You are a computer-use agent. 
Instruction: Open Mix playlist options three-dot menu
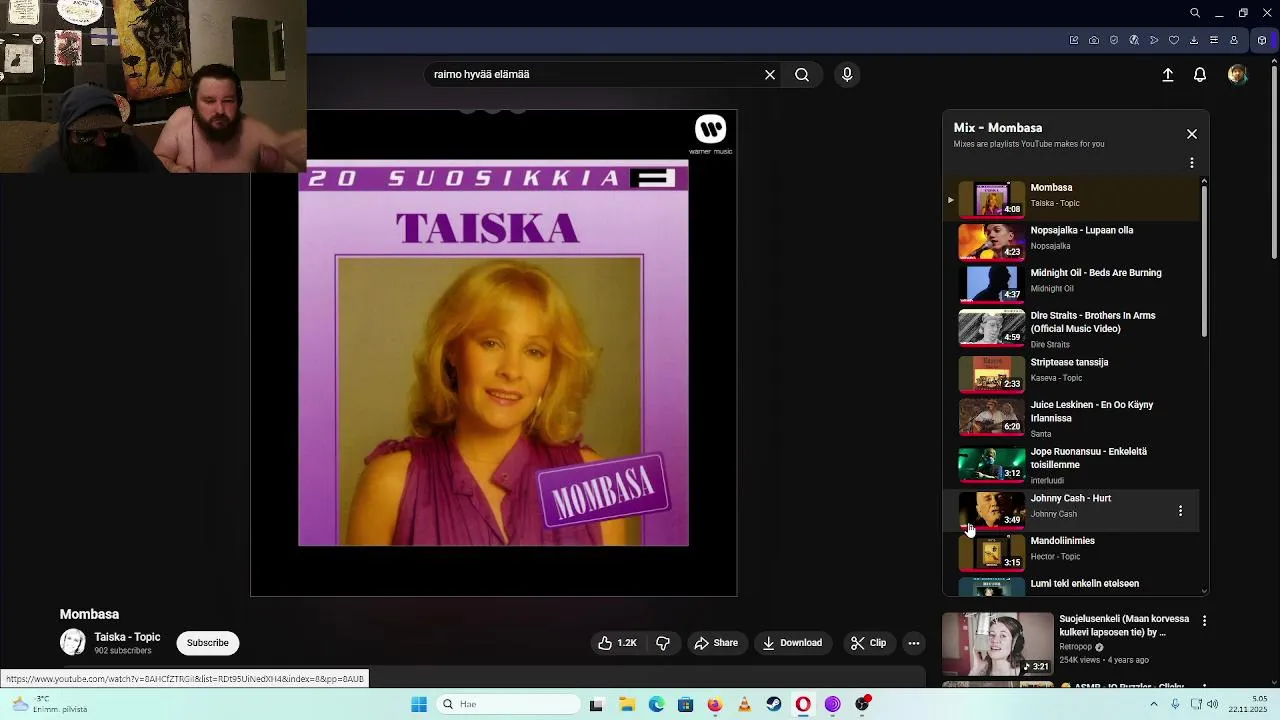[1192, 163]
